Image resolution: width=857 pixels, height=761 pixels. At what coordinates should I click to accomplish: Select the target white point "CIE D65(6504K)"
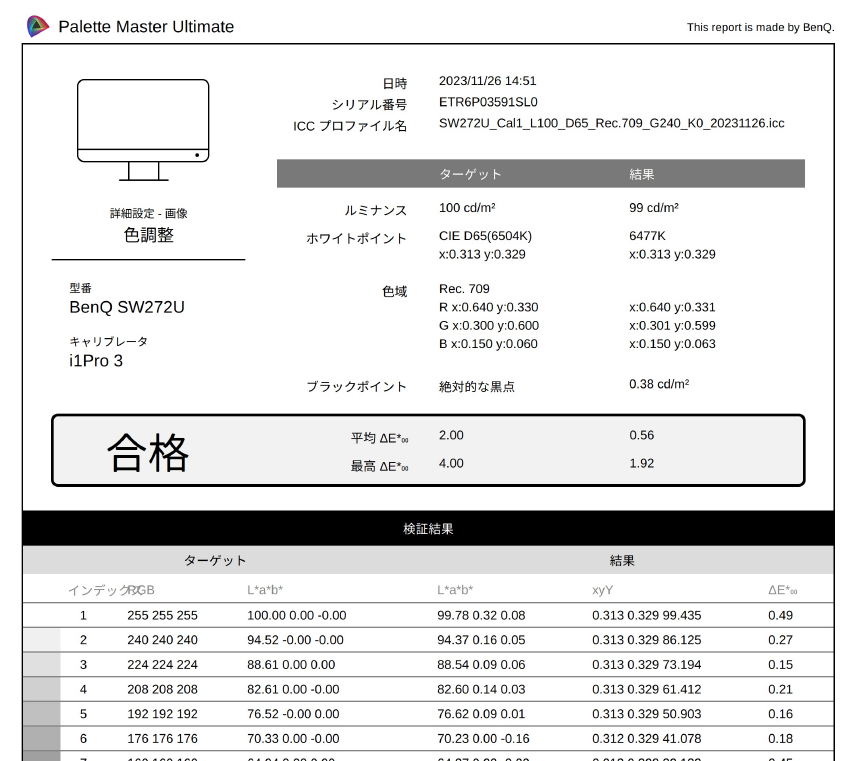(485, 236)
